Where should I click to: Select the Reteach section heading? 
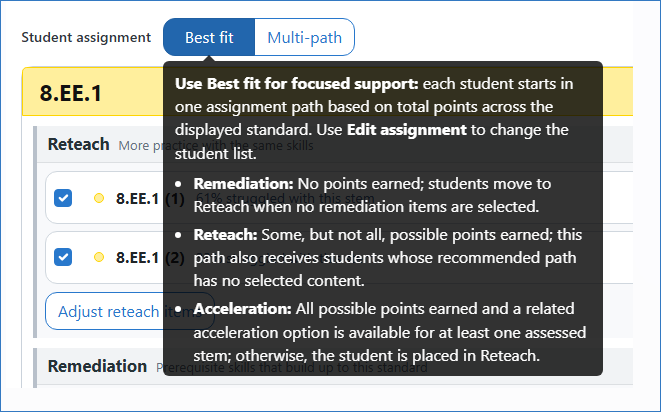point(78,145)
